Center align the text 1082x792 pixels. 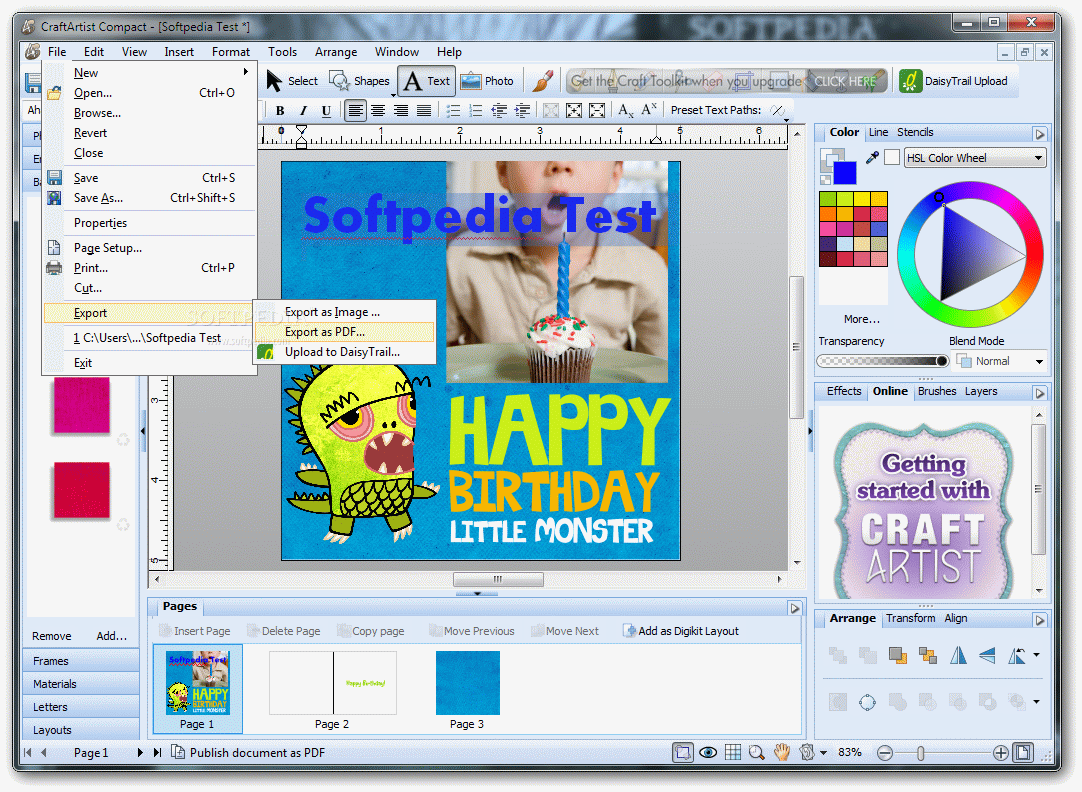click(378, 110)
